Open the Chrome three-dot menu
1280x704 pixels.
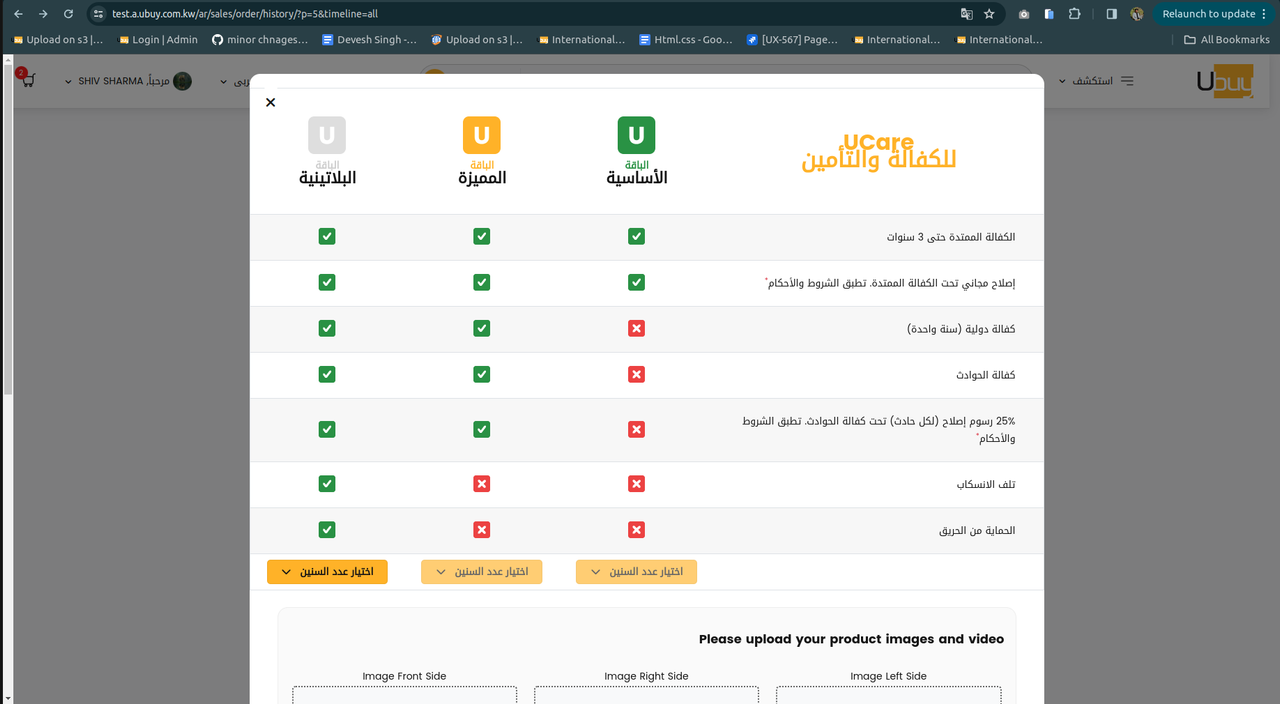pos(1265,14)
